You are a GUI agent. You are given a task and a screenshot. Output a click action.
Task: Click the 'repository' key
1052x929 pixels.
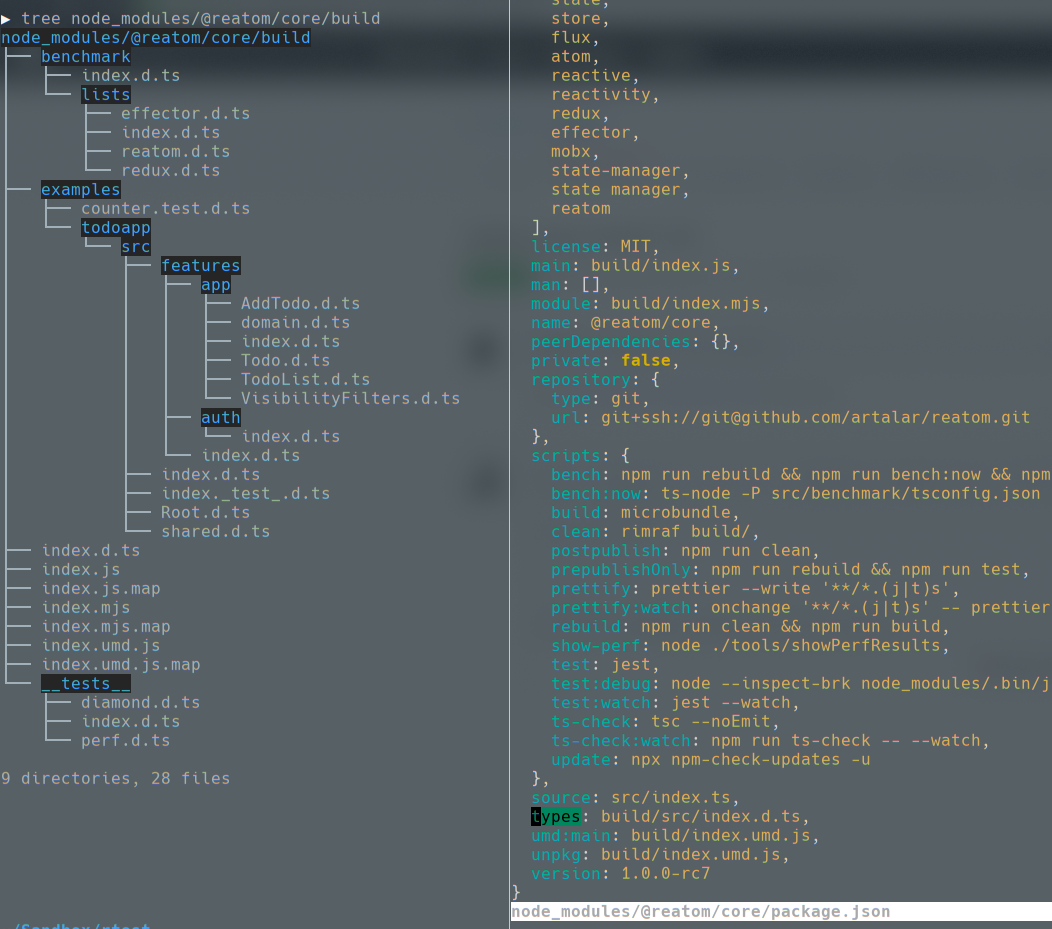pyautogui.click(x=580, y=380)
